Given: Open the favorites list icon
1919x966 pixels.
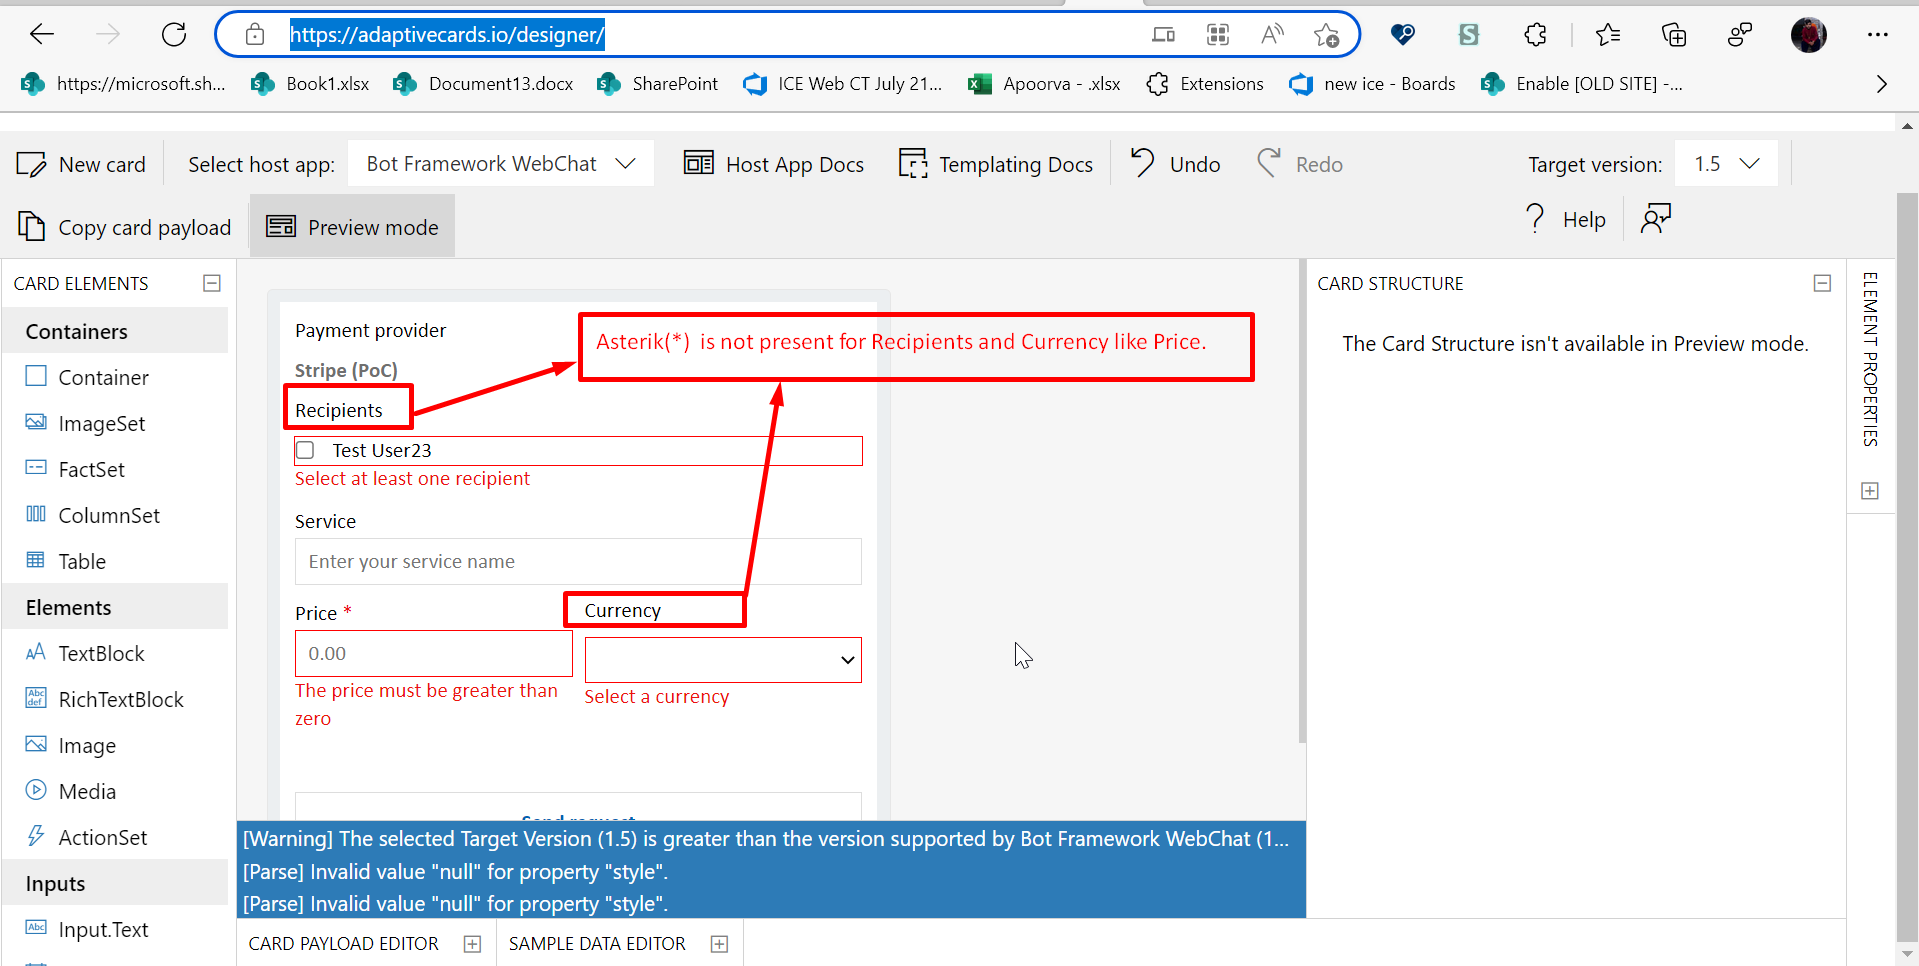Looking at the screenshot, I should [1608, 35].
